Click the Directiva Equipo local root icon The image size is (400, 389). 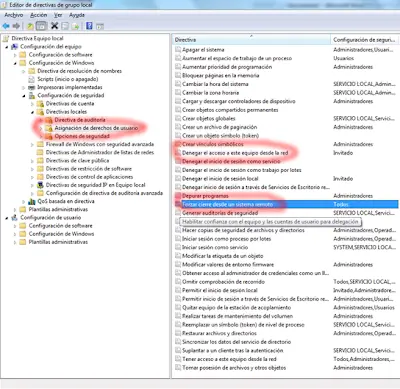6,38
